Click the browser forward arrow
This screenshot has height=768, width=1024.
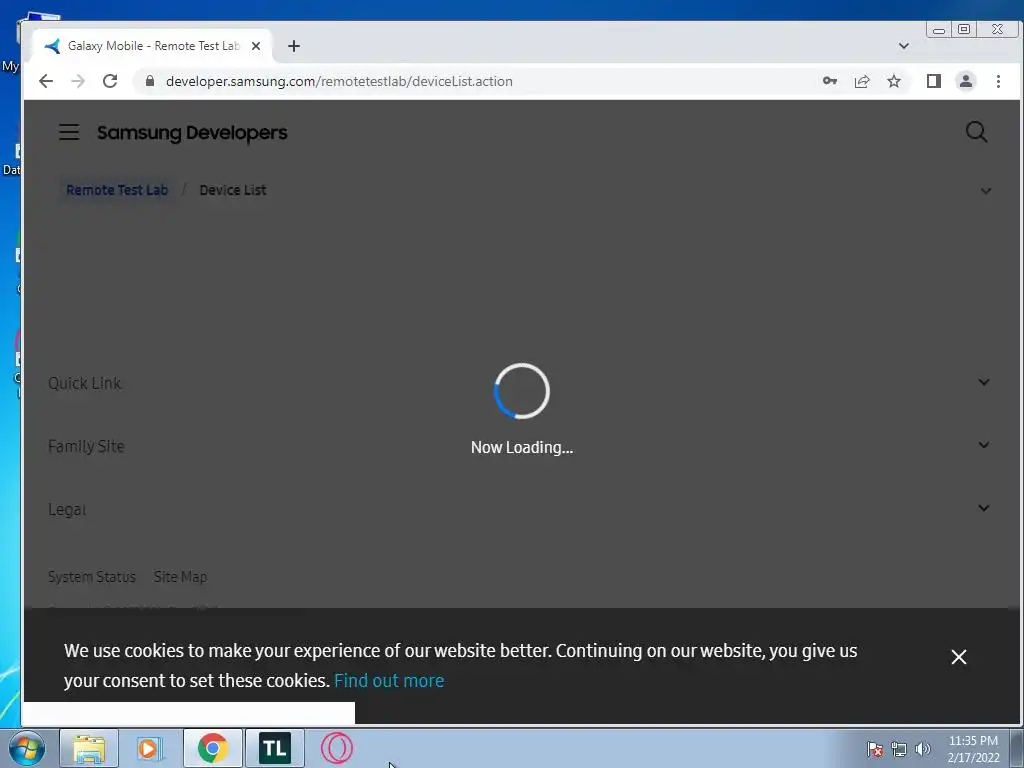click(78, 81)
